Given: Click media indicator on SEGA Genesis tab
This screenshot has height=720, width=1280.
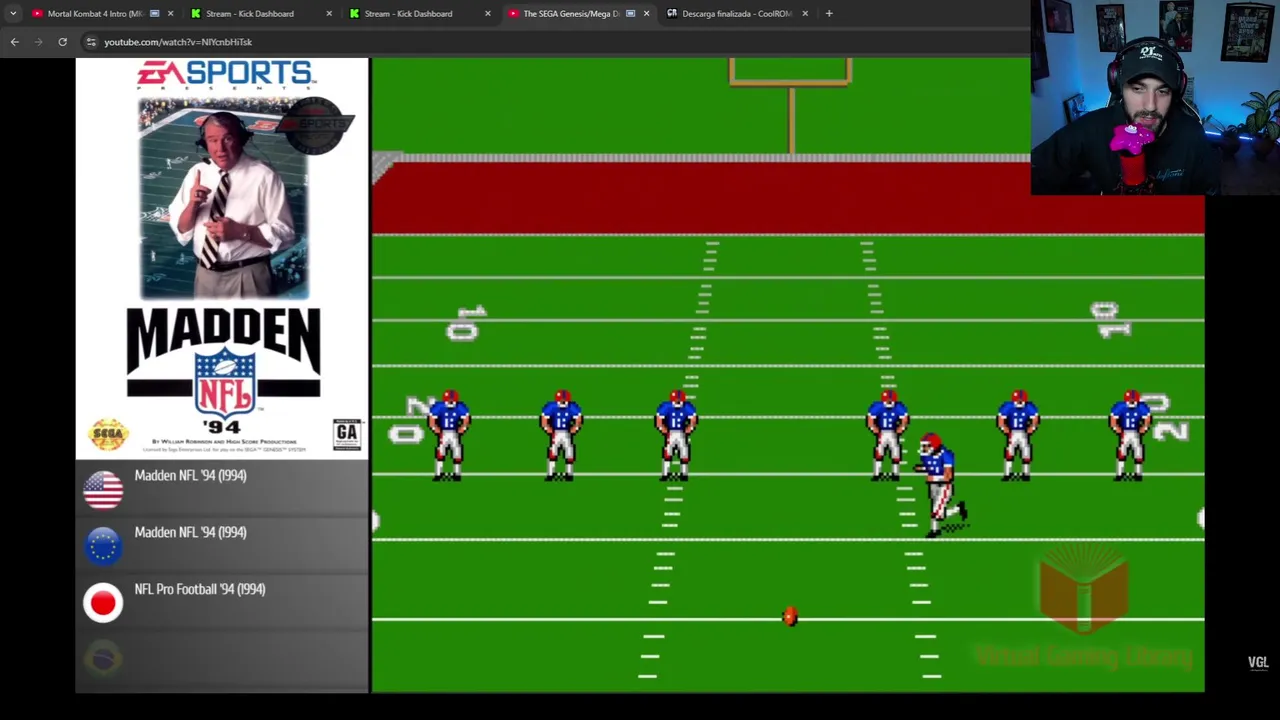Looking at the screenshot, I should pyautogui.click(x=630, y=14).
